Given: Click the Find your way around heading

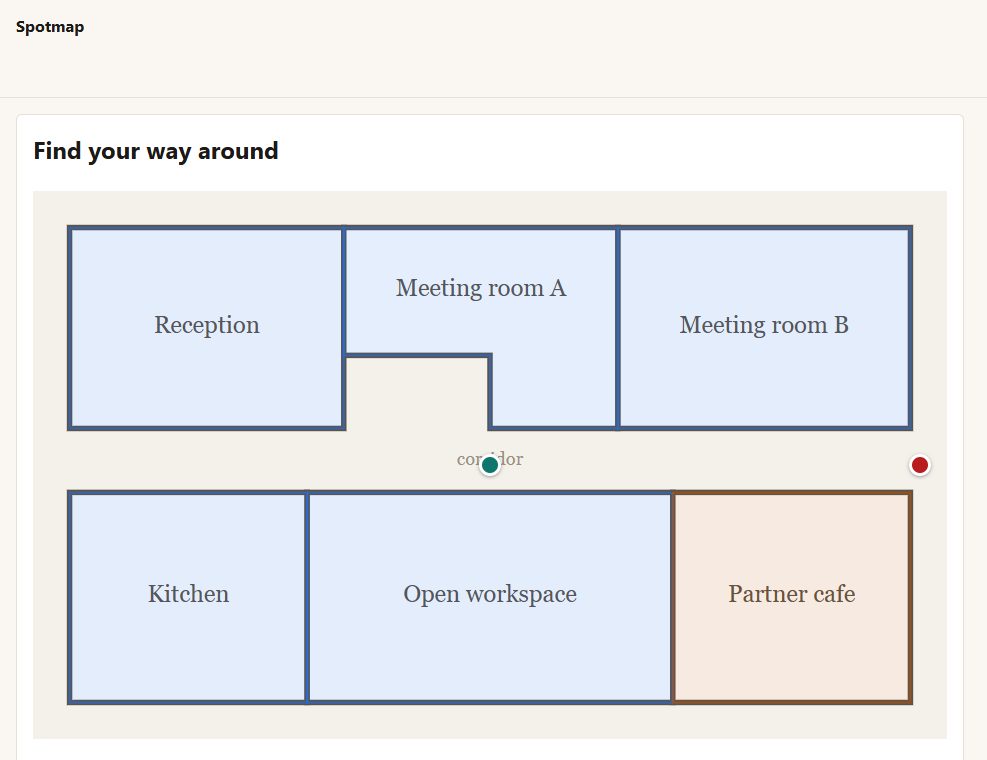Looking at the screenshot, I should click(x=155, y=151).
